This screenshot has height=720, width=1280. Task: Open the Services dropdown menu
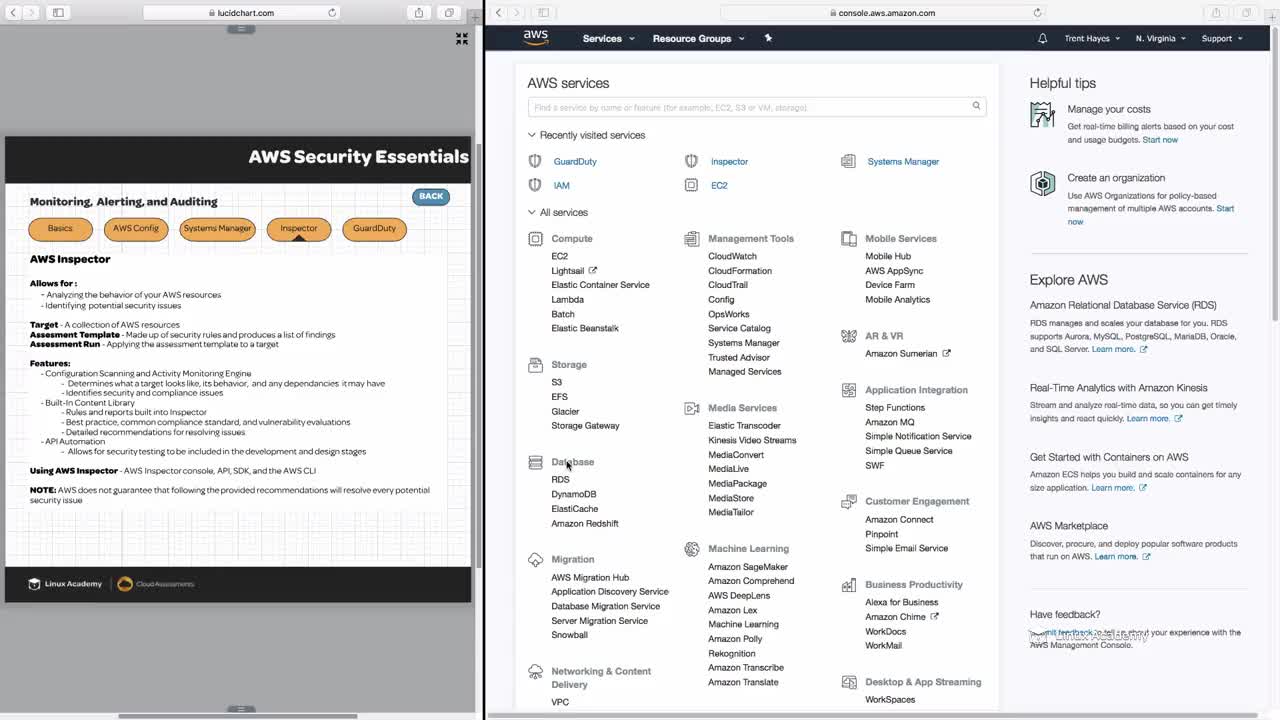tap(608, 38)
